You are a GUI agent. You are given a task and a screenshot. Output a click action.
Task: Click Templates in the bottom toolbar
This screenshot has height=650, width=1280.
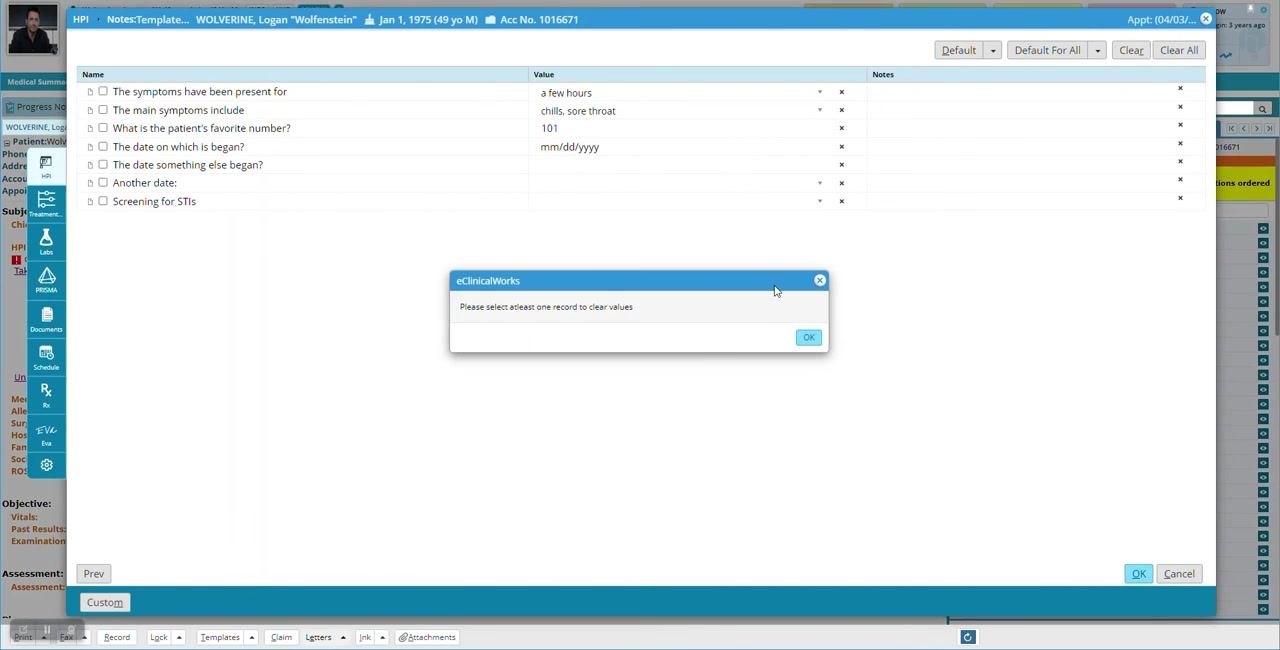pyautogui.click(x=220, y=637)
